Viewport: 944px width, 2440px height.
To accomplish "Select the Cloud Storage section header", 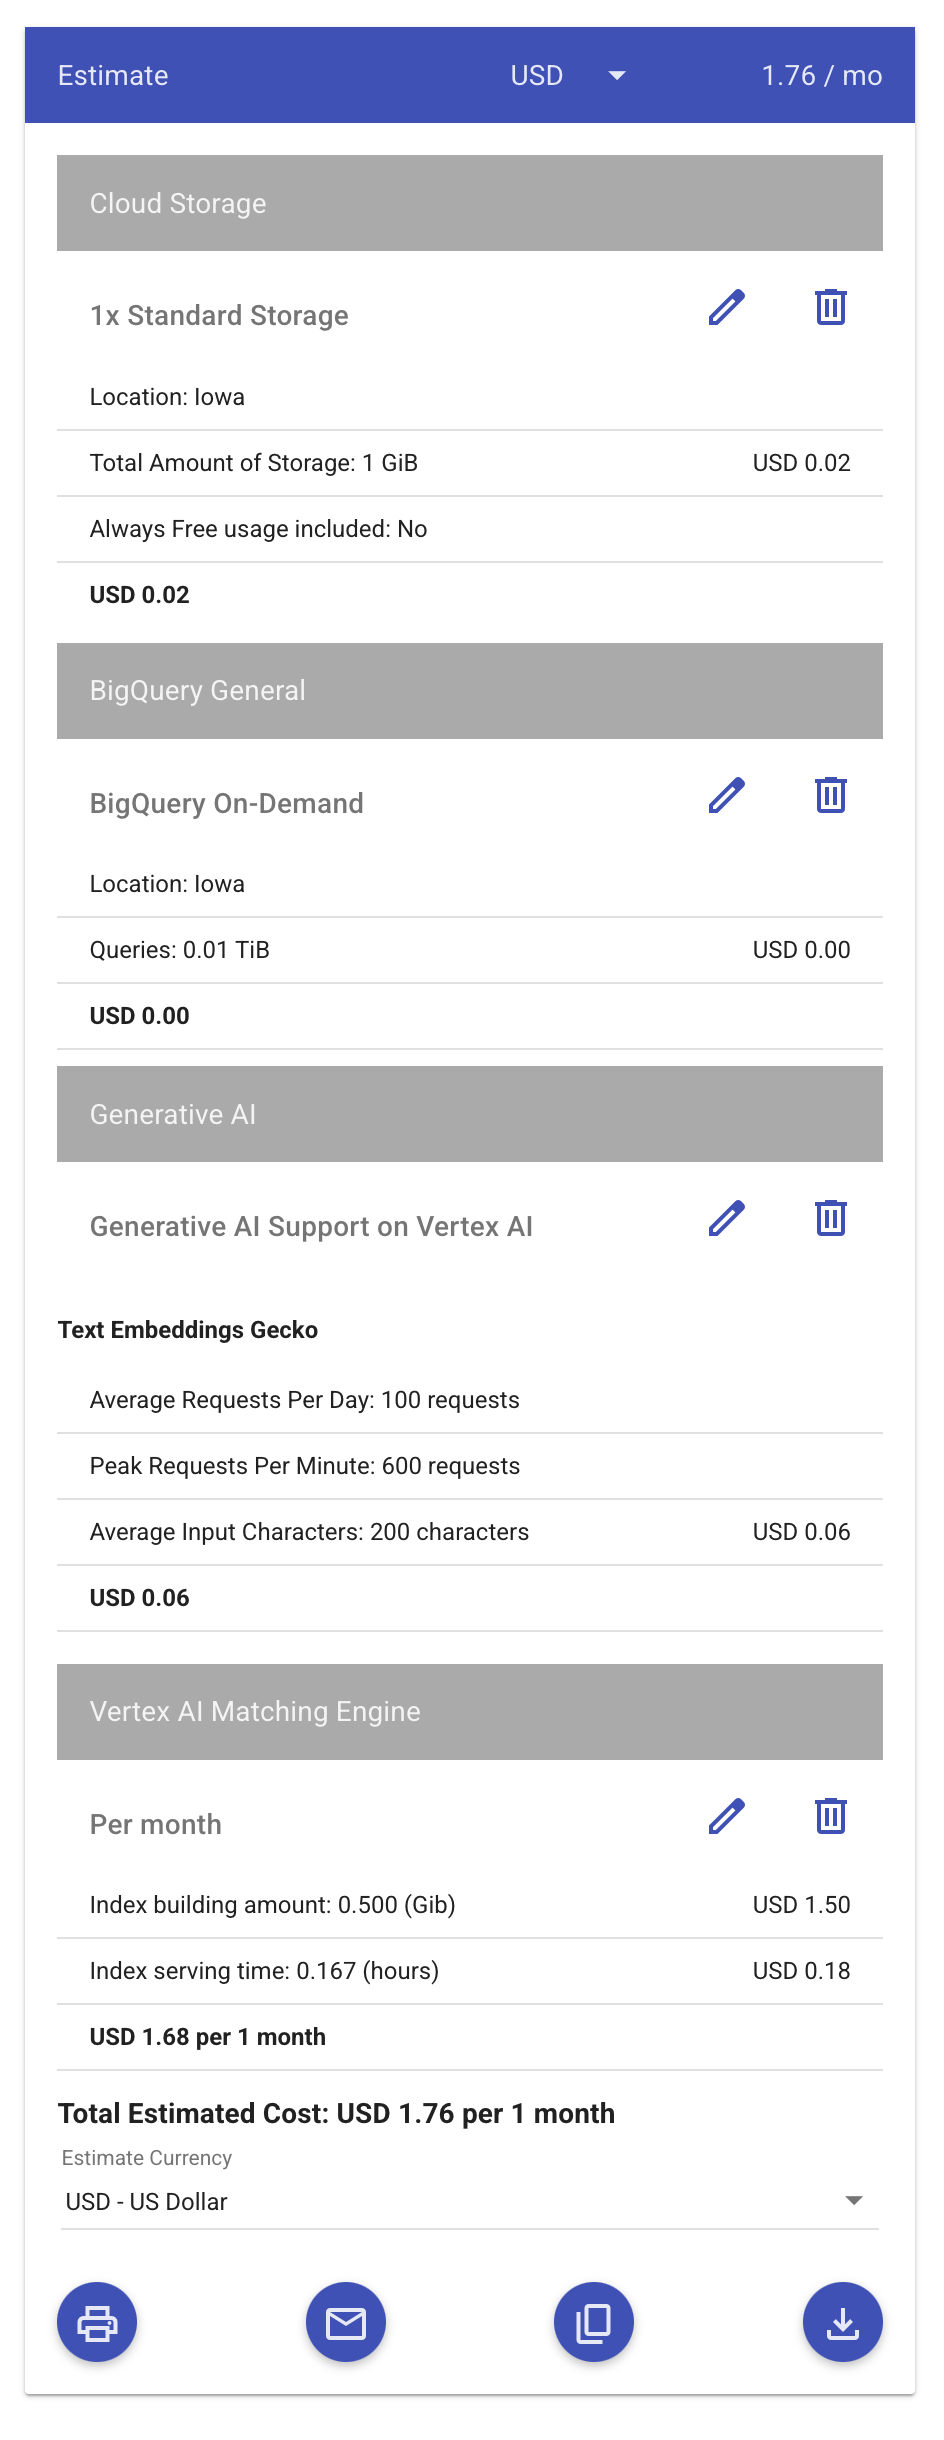I will coord(470,203).
